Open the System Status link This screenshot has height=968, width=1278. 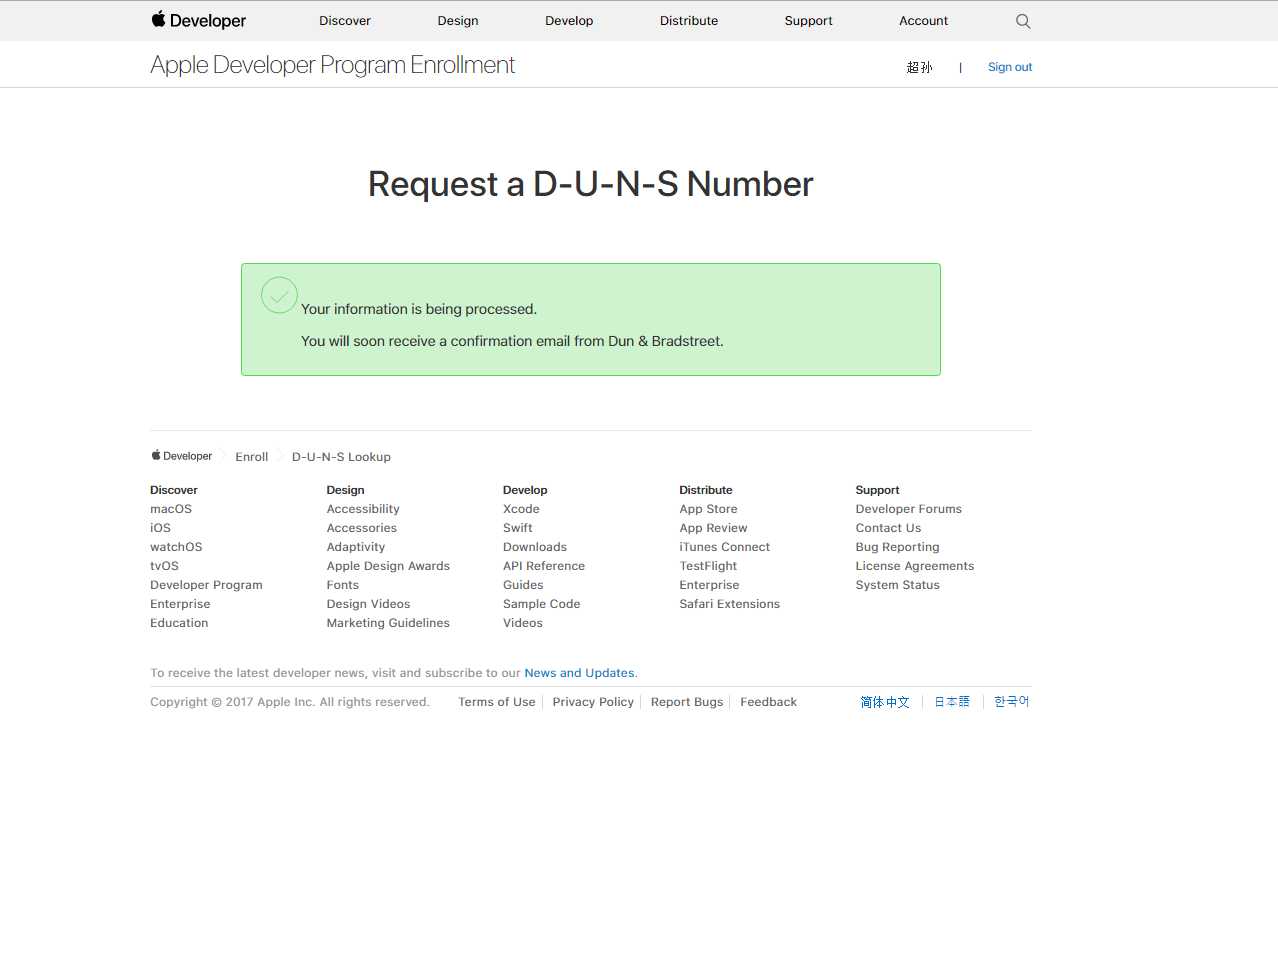(897, 585)
